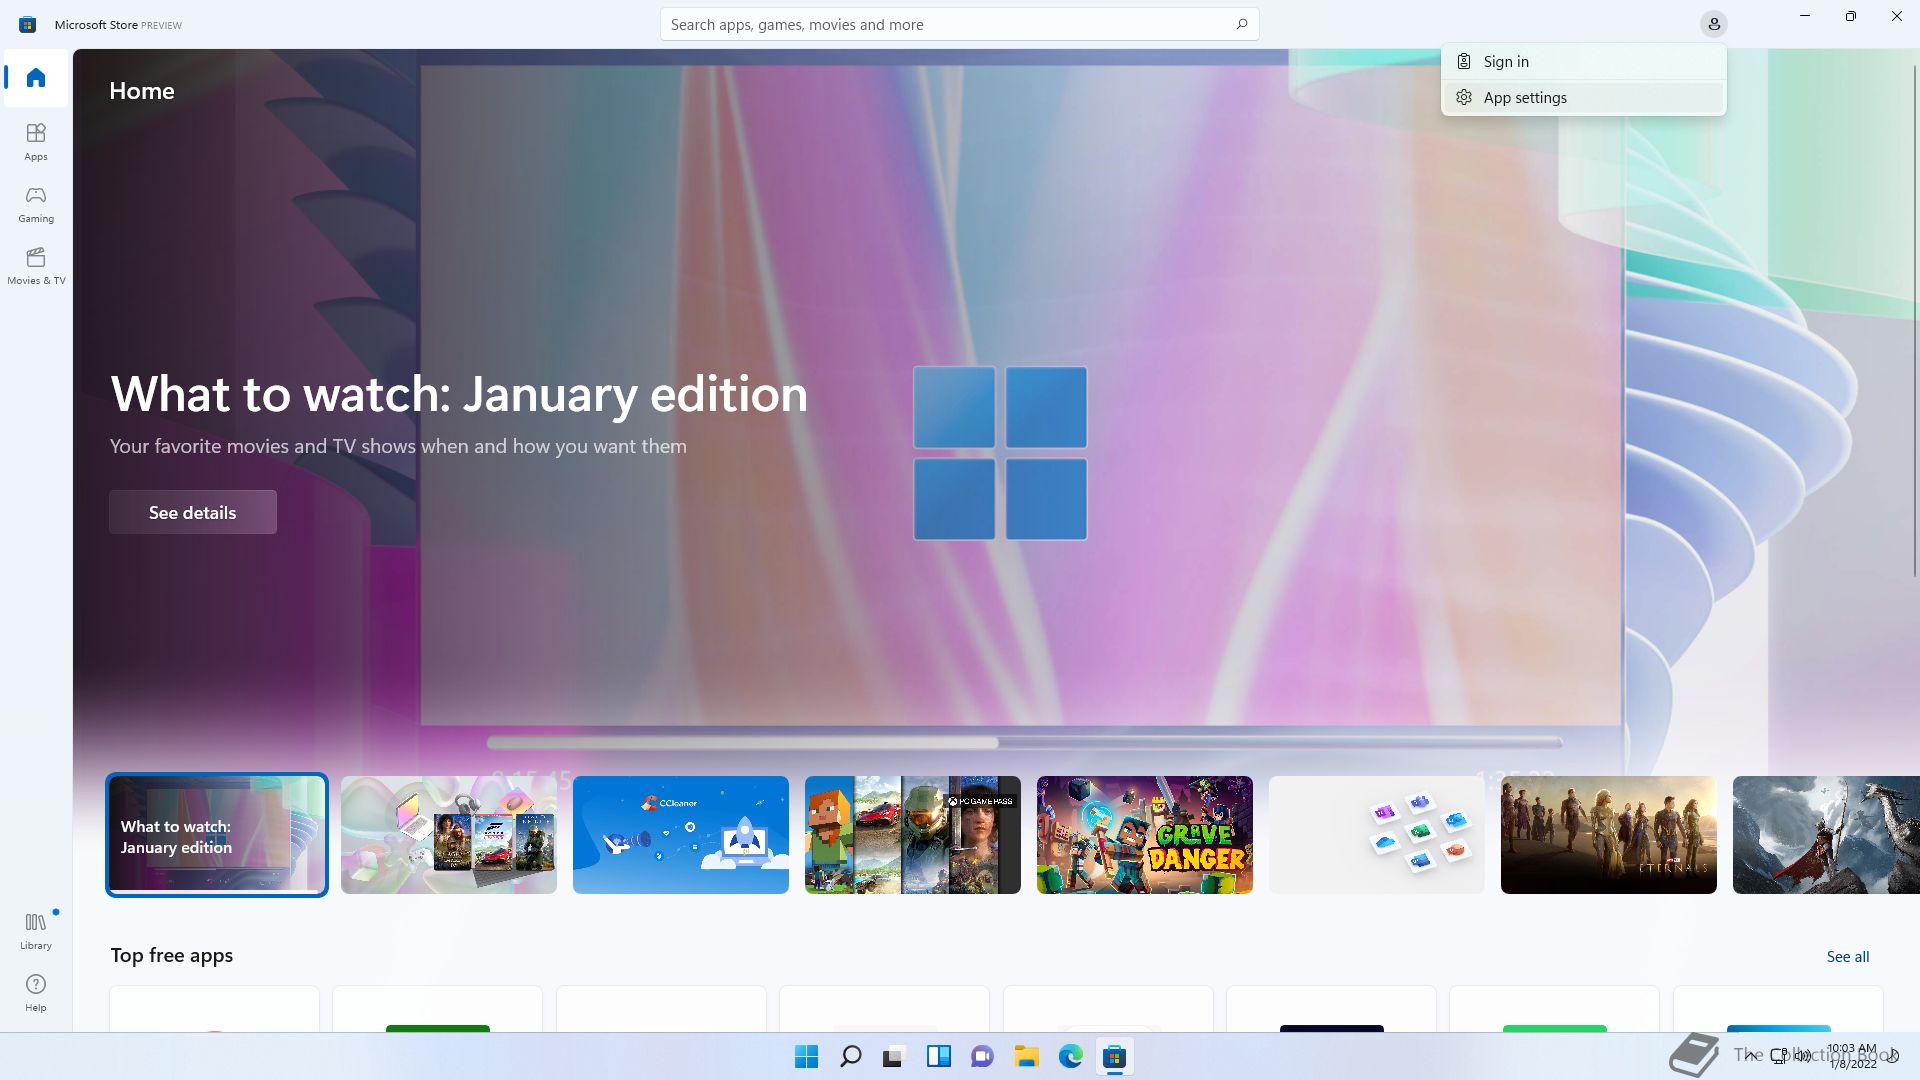Click the Microsoft Store logo icon

click(28, 24)
